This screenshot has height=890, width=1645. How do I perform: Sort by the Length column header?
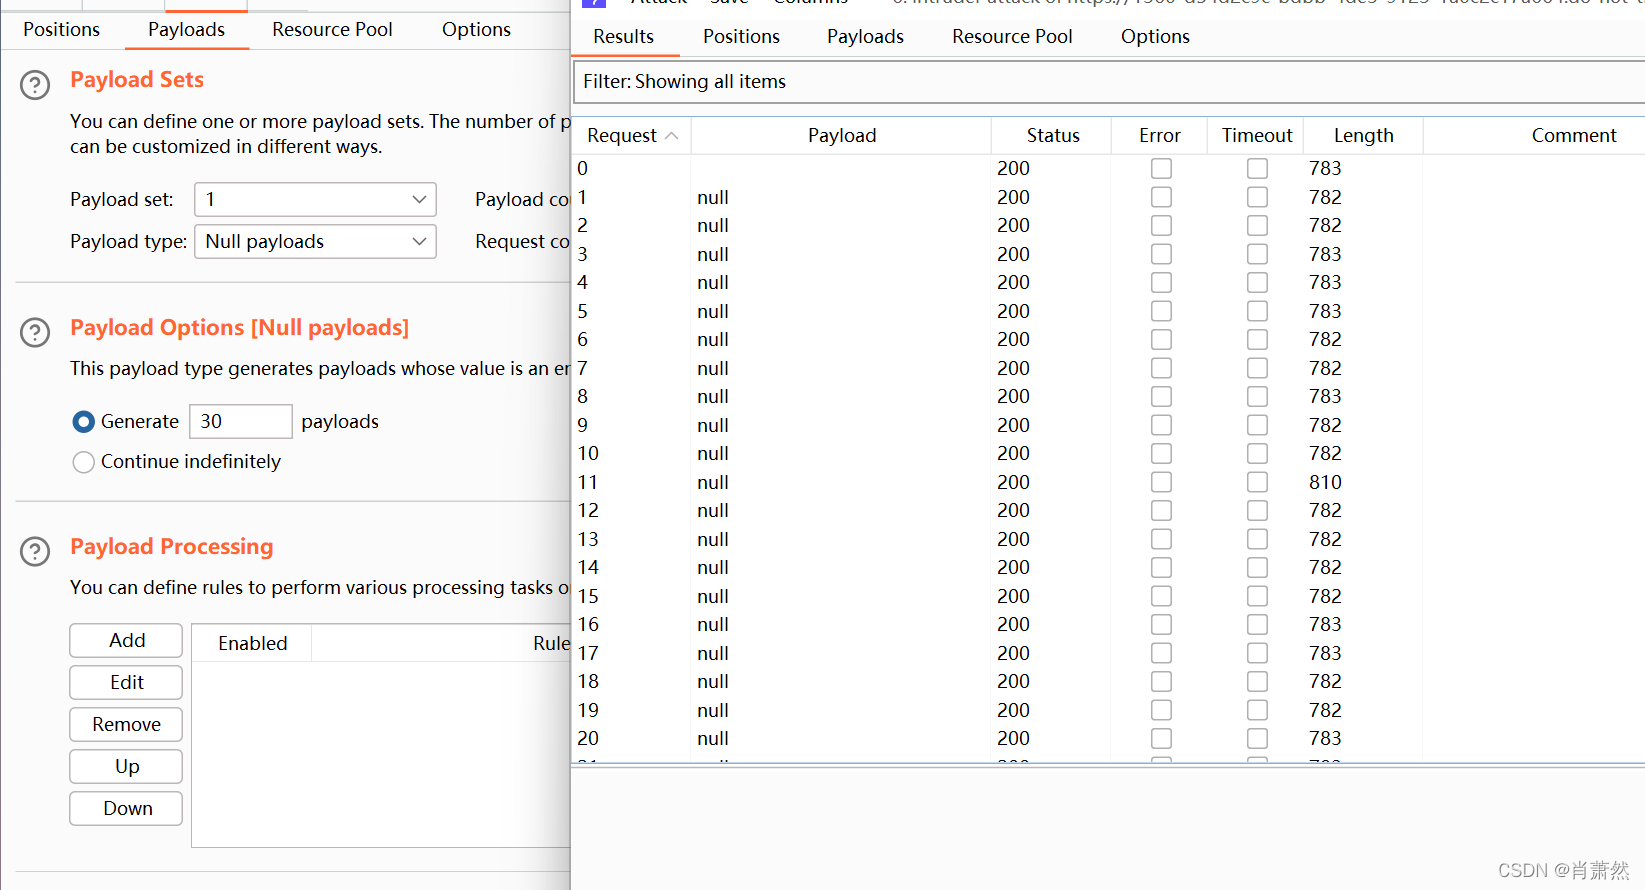click(1363, 136)
